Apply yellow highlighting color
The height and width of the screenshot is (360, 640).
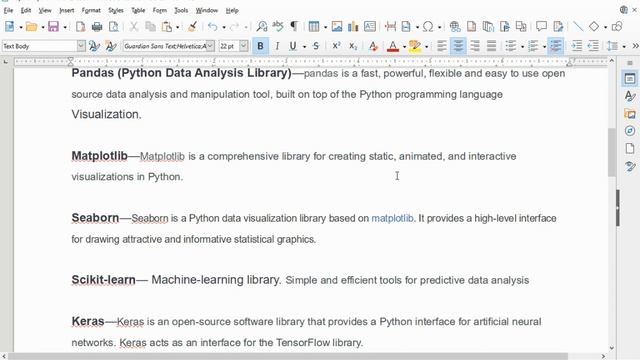[x=415, y=46]
